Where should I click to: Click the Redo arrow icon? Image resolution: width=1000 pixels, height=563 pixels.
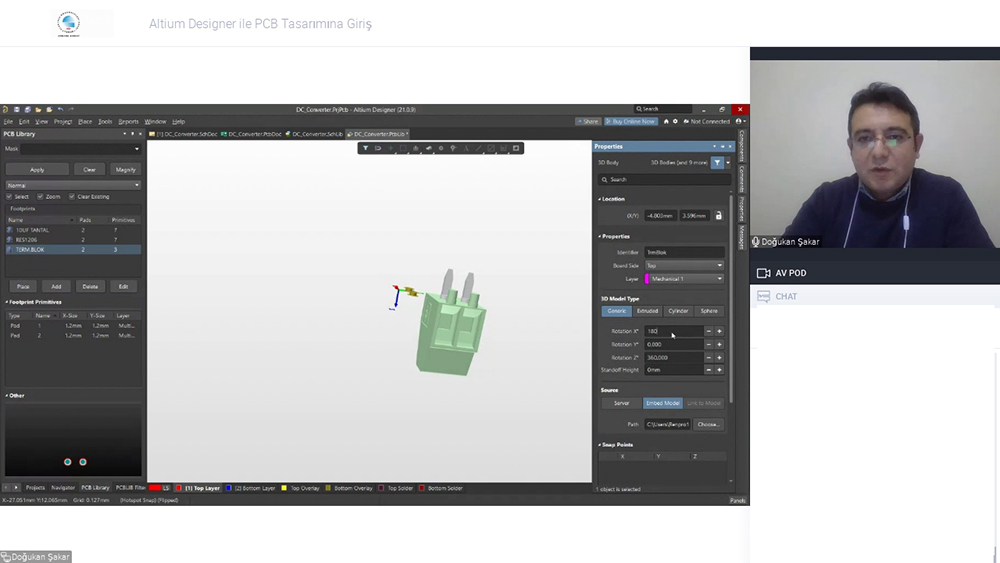tap(71, 110)
